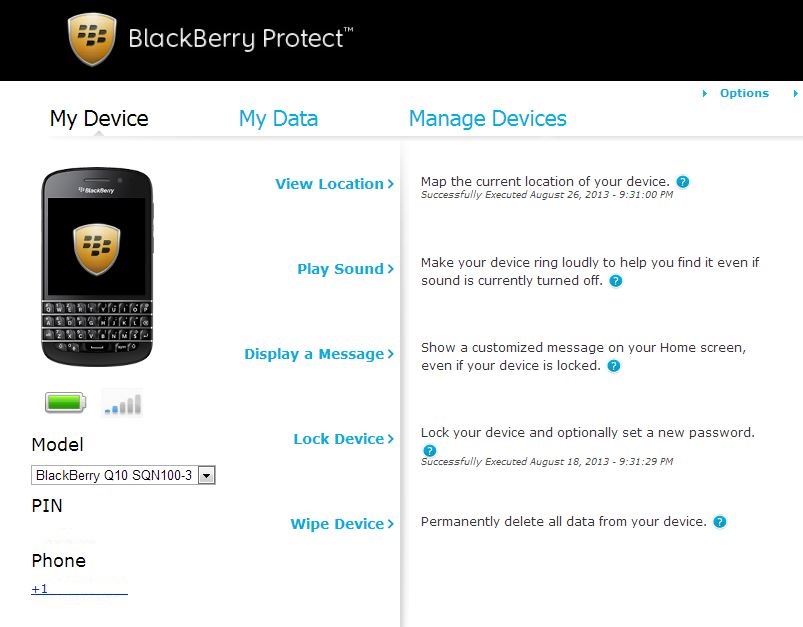Click the green battery level icon
This screenshot has width=803, height=627.
click(x=63, y=402)
